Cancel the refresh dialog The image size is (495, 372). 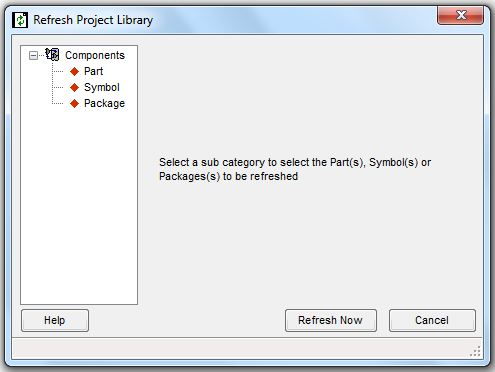432,320
